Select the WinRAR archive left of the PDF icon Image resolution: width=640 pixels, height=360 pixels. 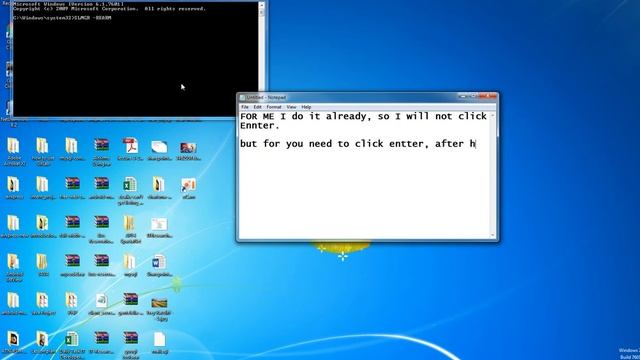click(x=101, y=151)
